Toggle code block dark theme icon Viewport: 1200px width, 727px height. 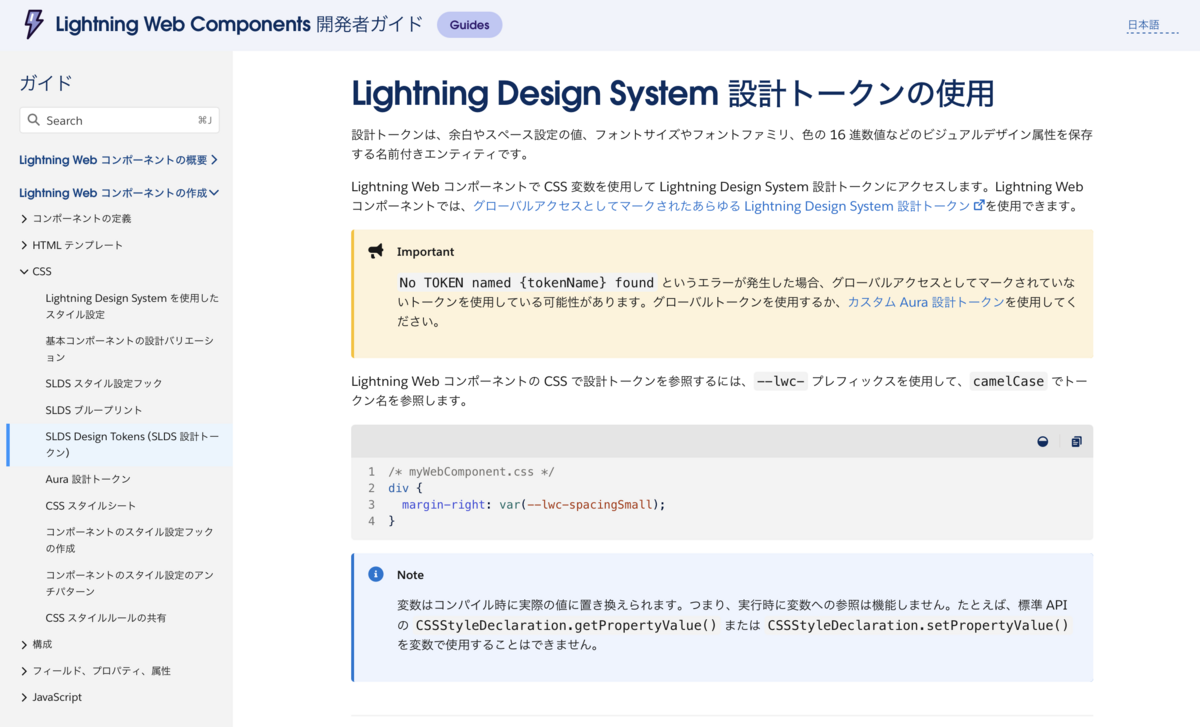(x=1043, y=441)
